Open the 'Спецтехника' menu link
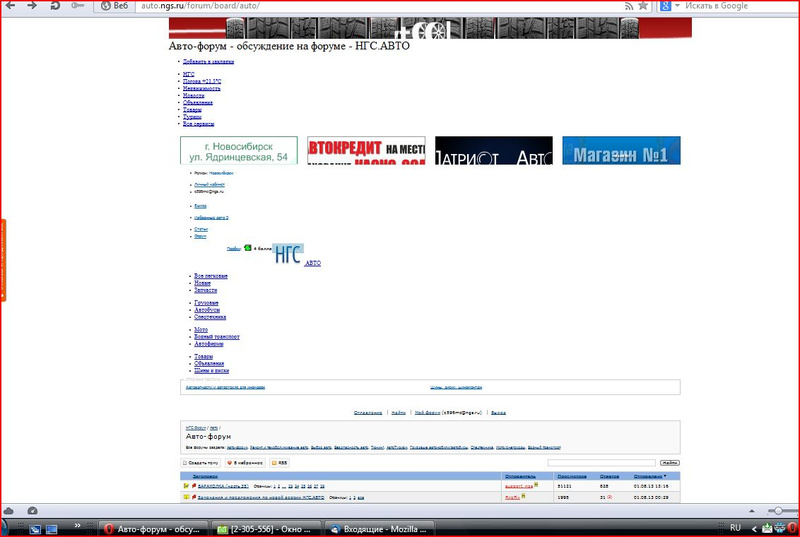The width and height of the screenshot is (800, 537). point(210,317)
